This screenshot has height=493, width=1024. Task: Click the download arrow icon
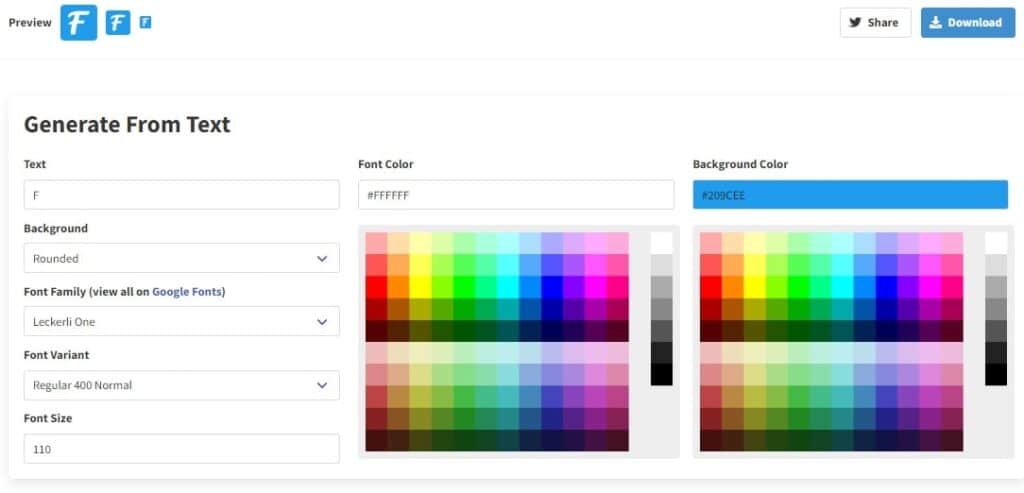pos(934,22)
